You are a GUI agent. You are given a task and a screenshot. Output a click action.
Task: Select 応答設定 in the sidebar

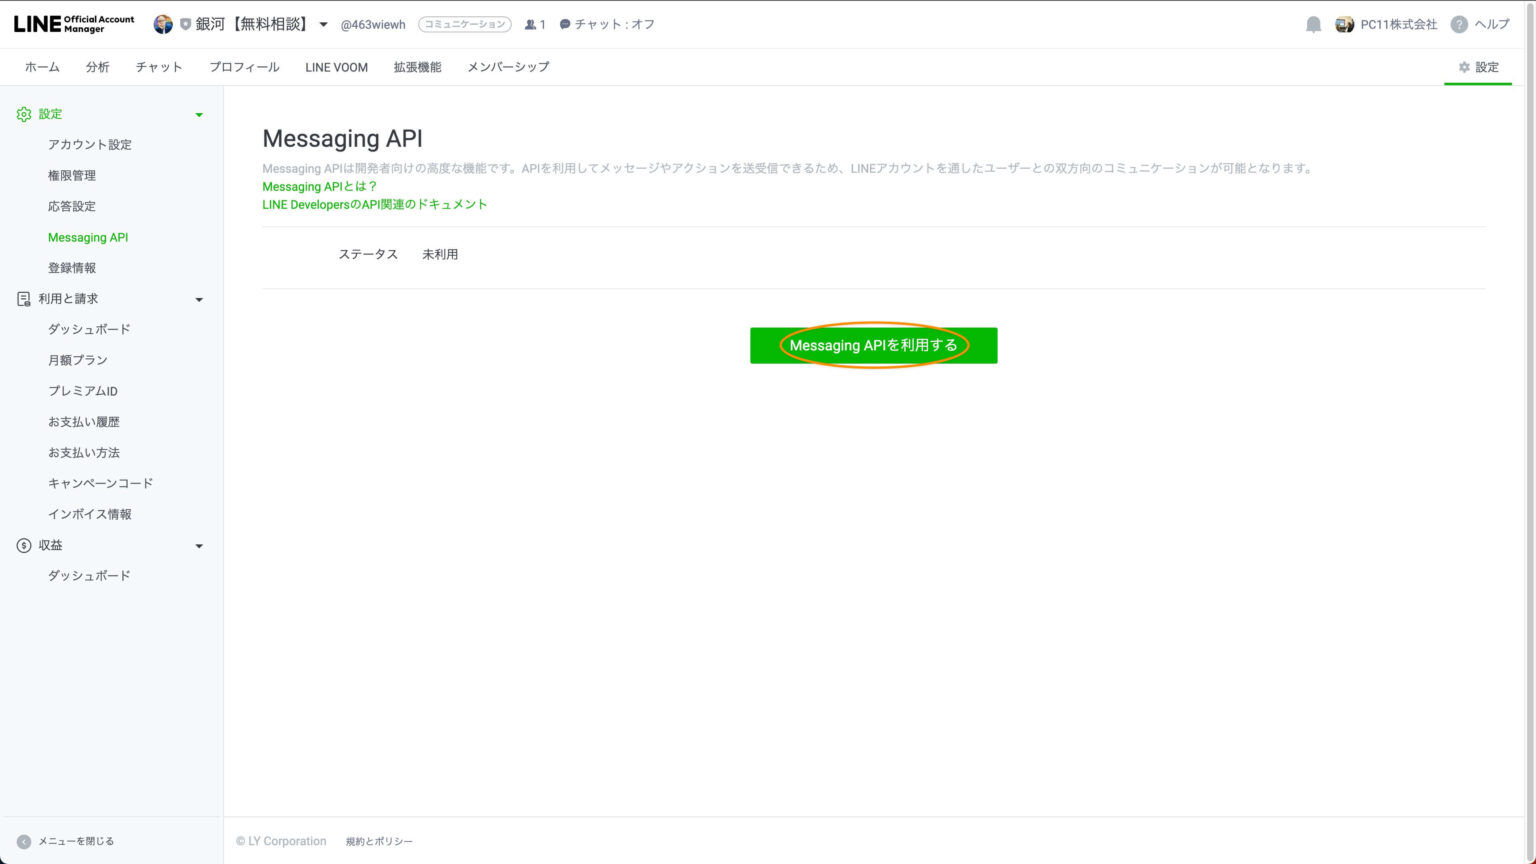72,206
